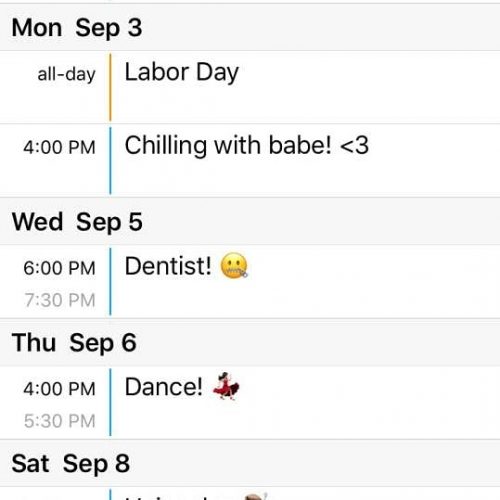The height and width of the screenshot is (500, 500).
Task: Tap blue color bar beside Dentist event
Action: 110,282
